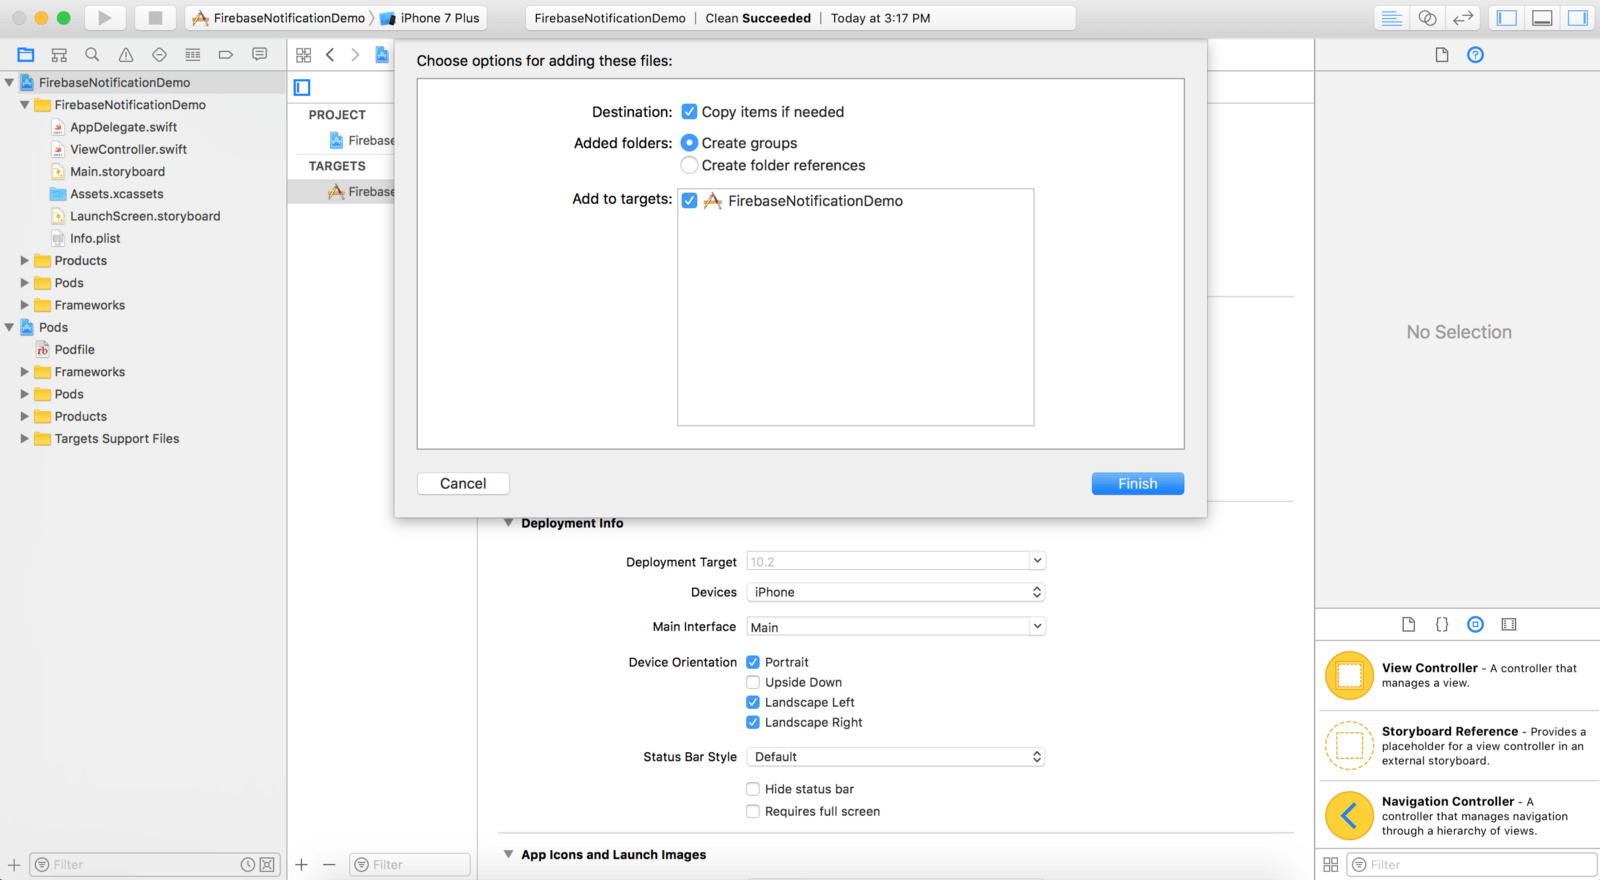
Task: Select the Assistant editor icon
Action: click(x=1427, y=18)
